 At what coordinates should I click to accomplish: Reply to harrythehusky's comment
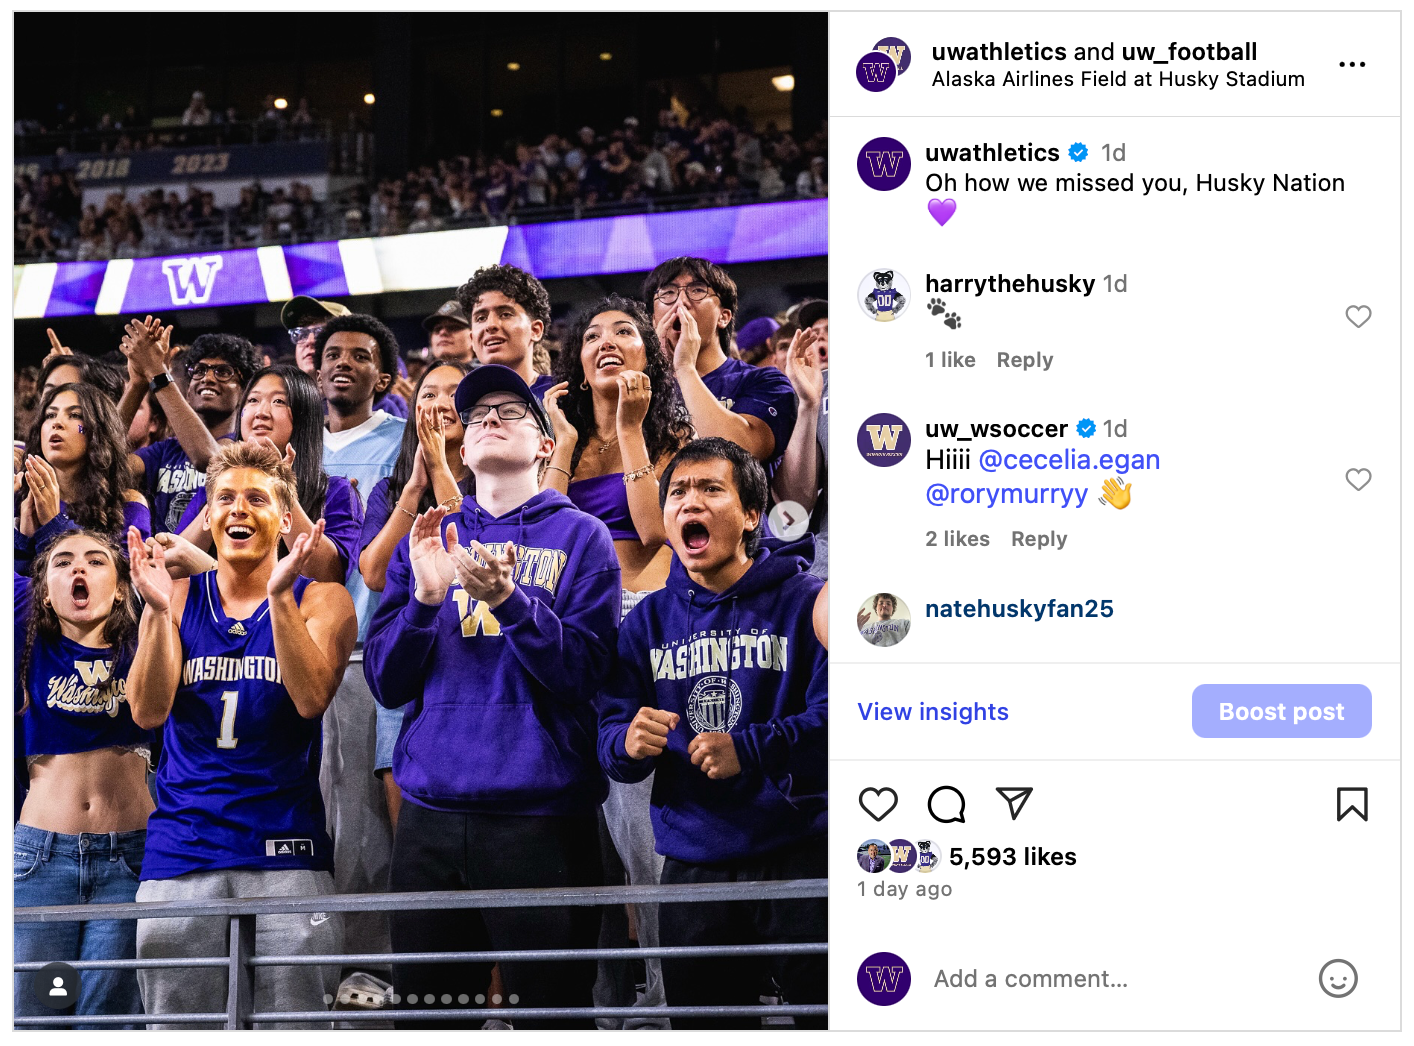[x=1024, y=360]
